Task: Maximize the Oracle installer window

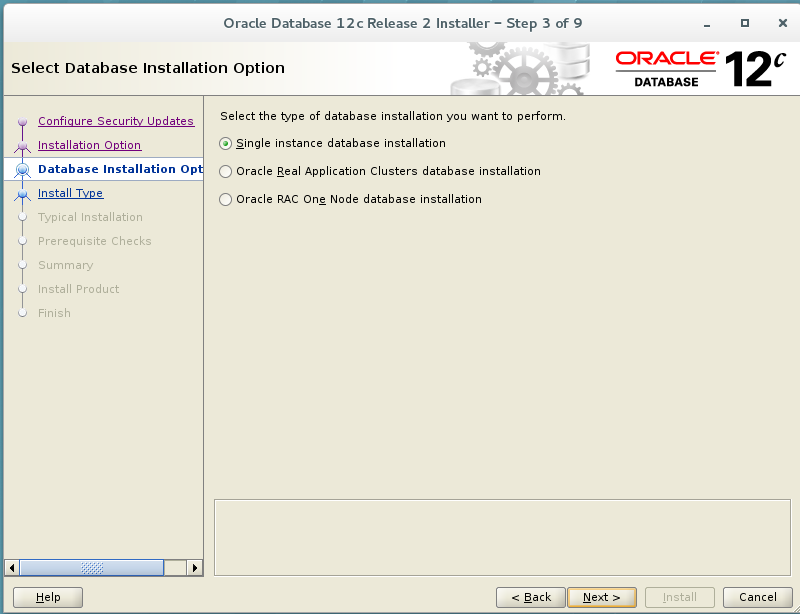Action: coord(745,23)
